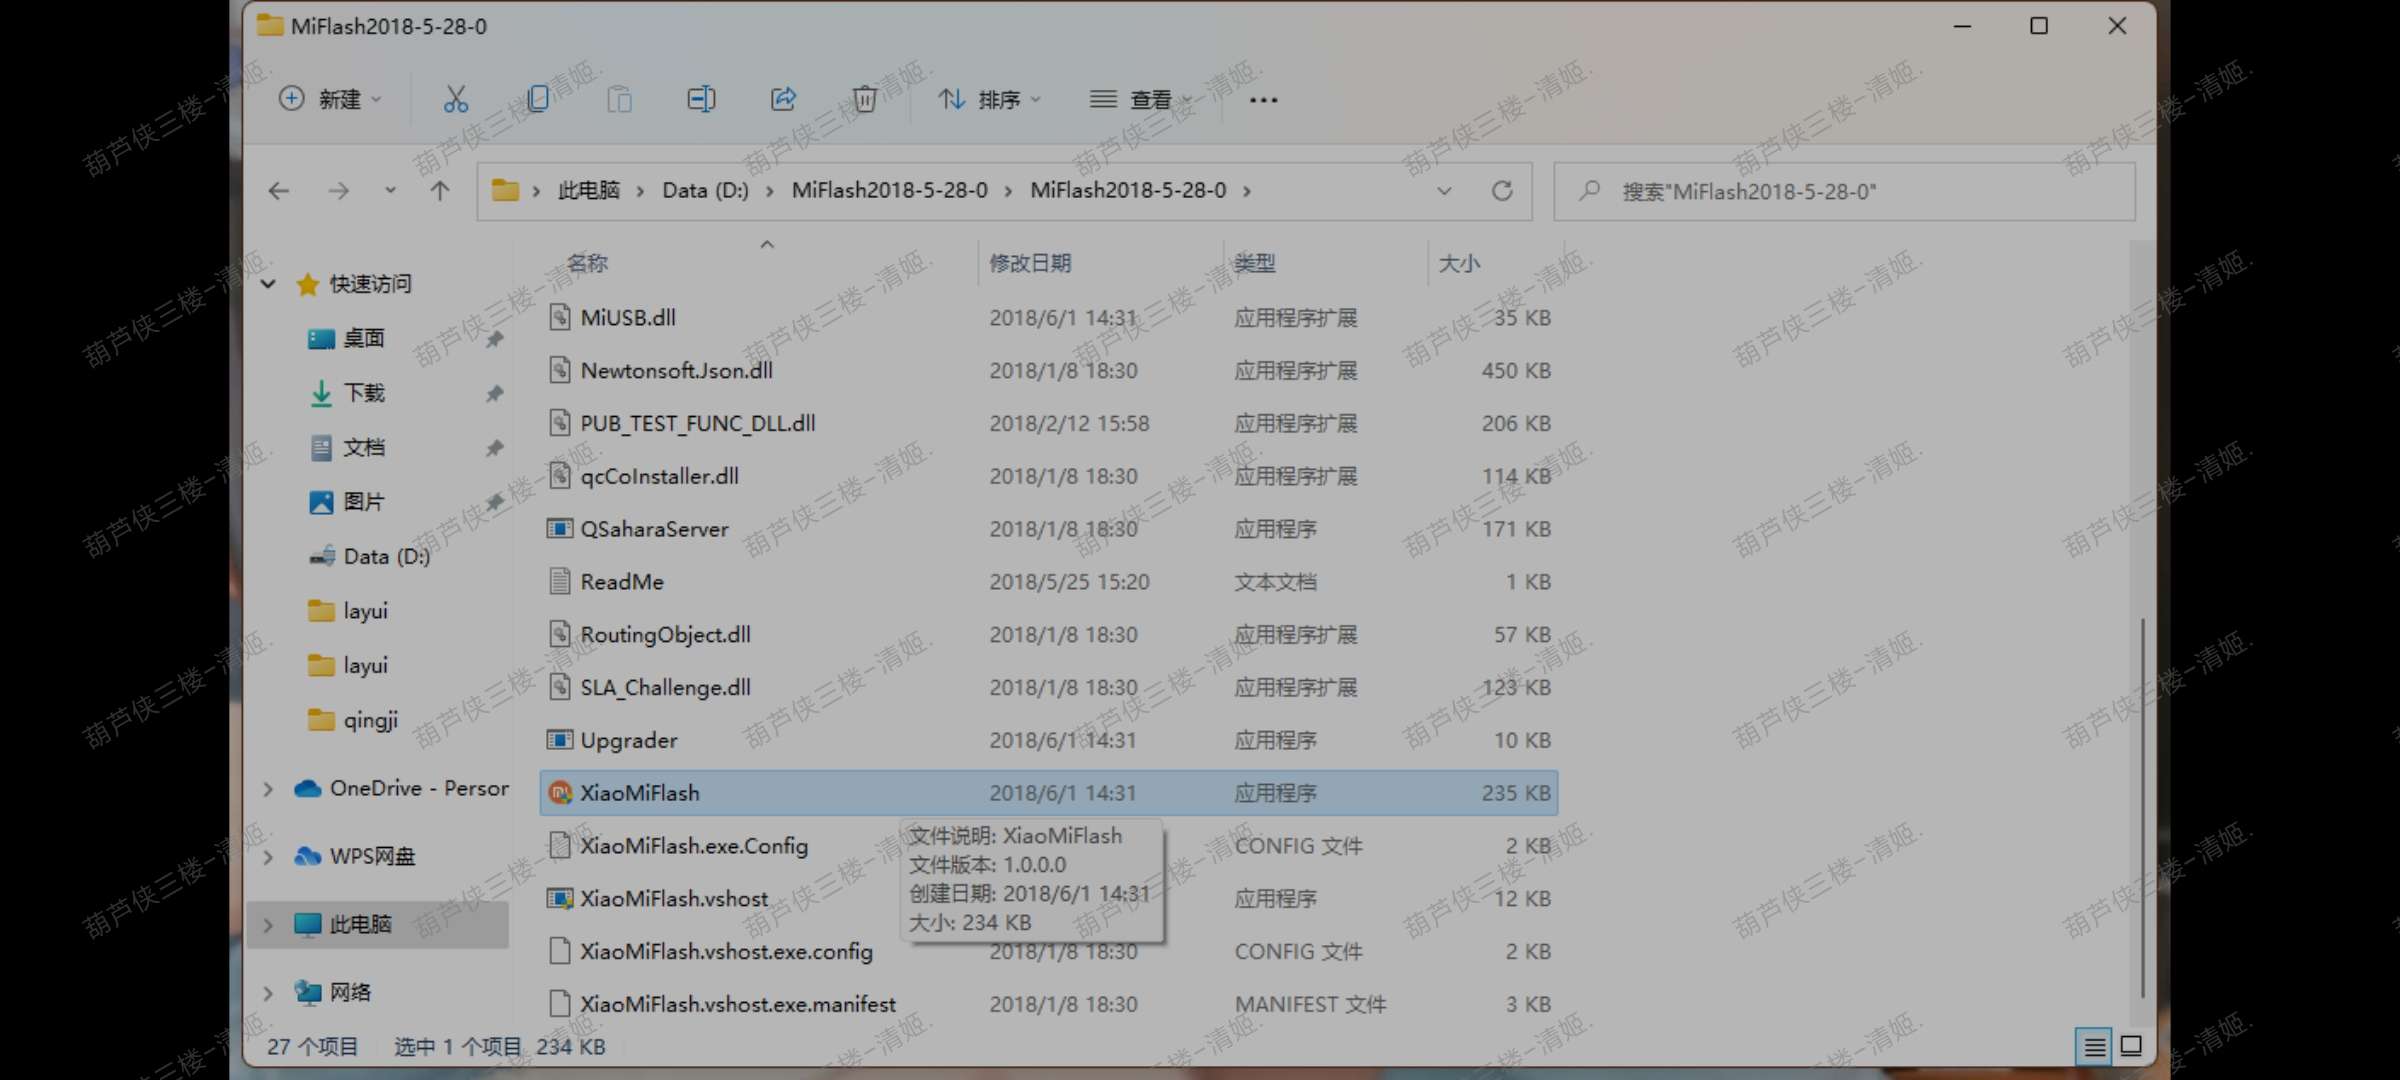This screenshot has width=2400, height=1080.
Task: Collapse the 快速访问 tree node
Action: pos(268,284)
